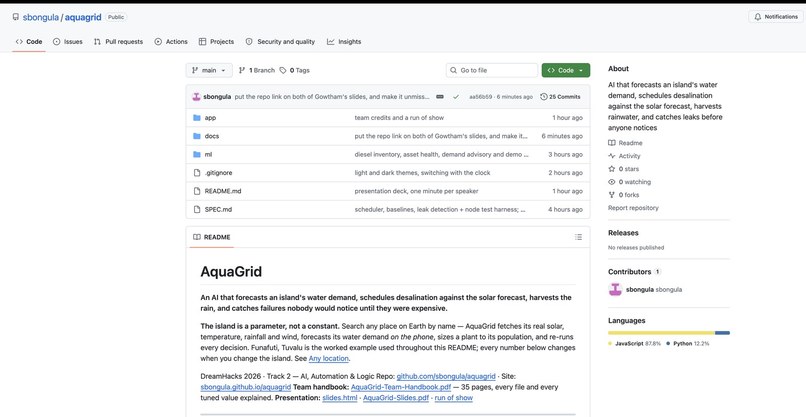Click yellow JavaScript segment of language bar
The image size is (806, 417).
coord(661,333)
